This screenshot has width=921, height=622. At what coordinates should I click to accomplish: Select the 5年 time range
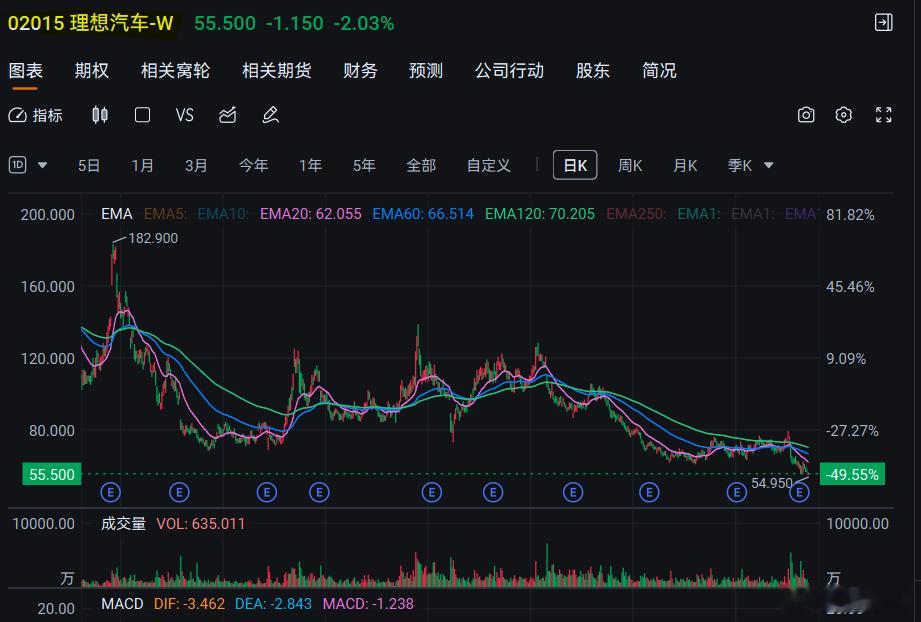pos(364,166)
